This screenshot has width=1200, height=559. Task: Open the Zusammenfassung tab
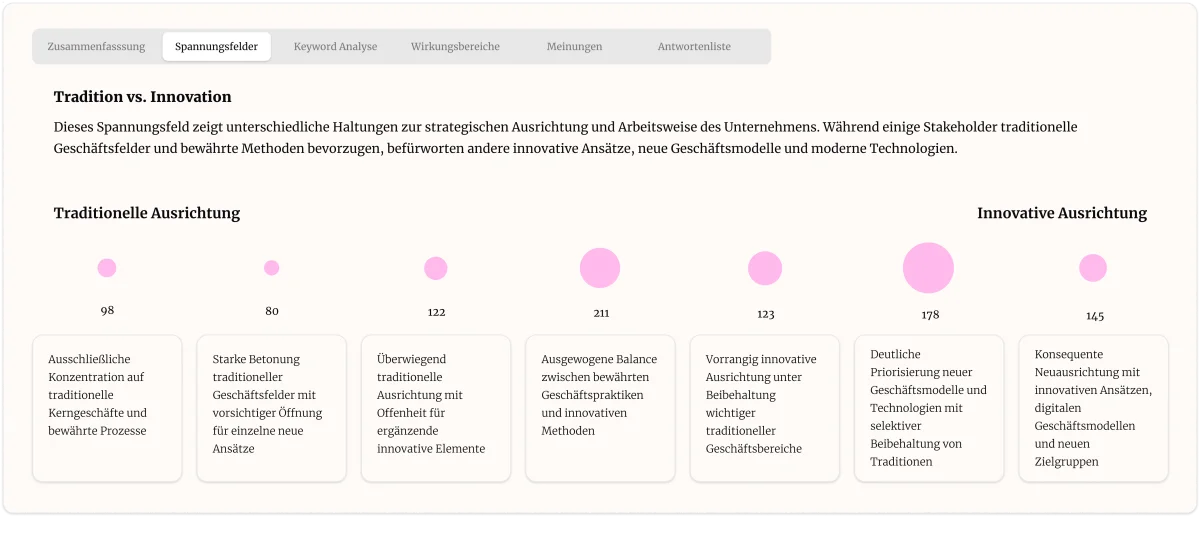[x=96, y=46]
